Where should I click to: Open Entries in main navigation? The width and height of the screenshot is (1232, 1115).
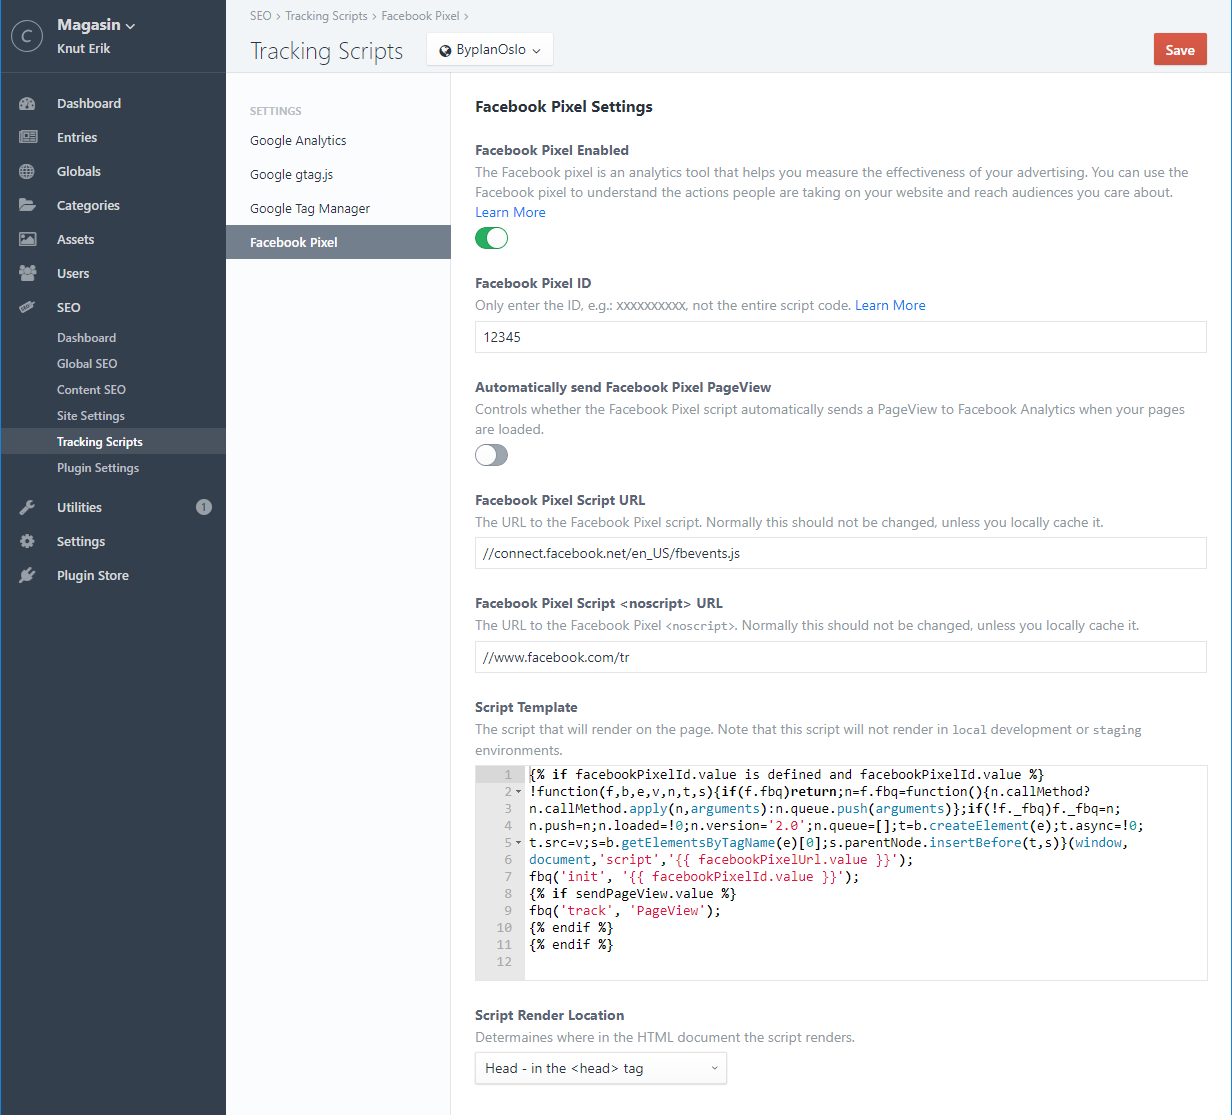pos(113,137)
